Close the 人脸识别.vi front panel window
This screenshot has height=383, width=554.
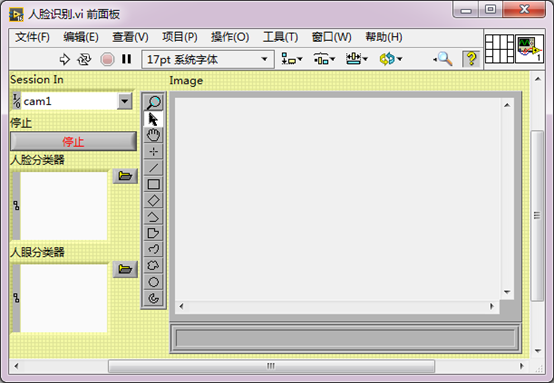pos(524,10)
